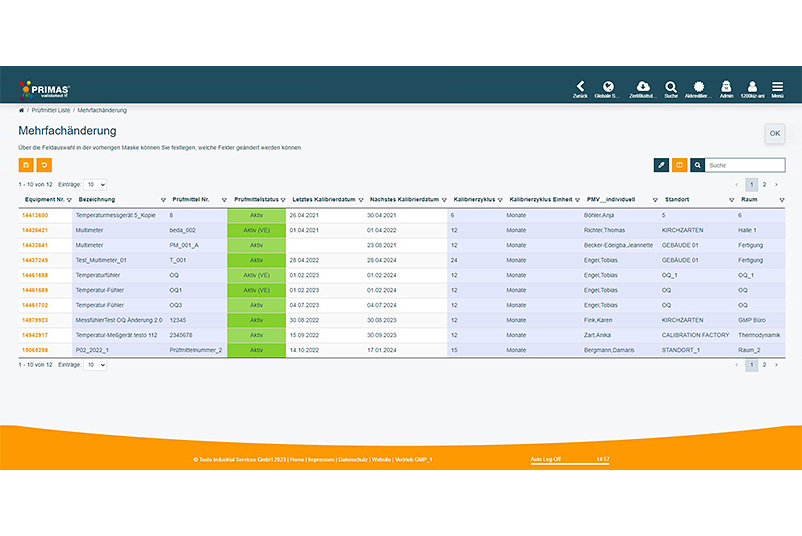
Task: Open filter for Kalibrierzyklus Einheit column
Action: pyautogui.click(x=577, y=200)
